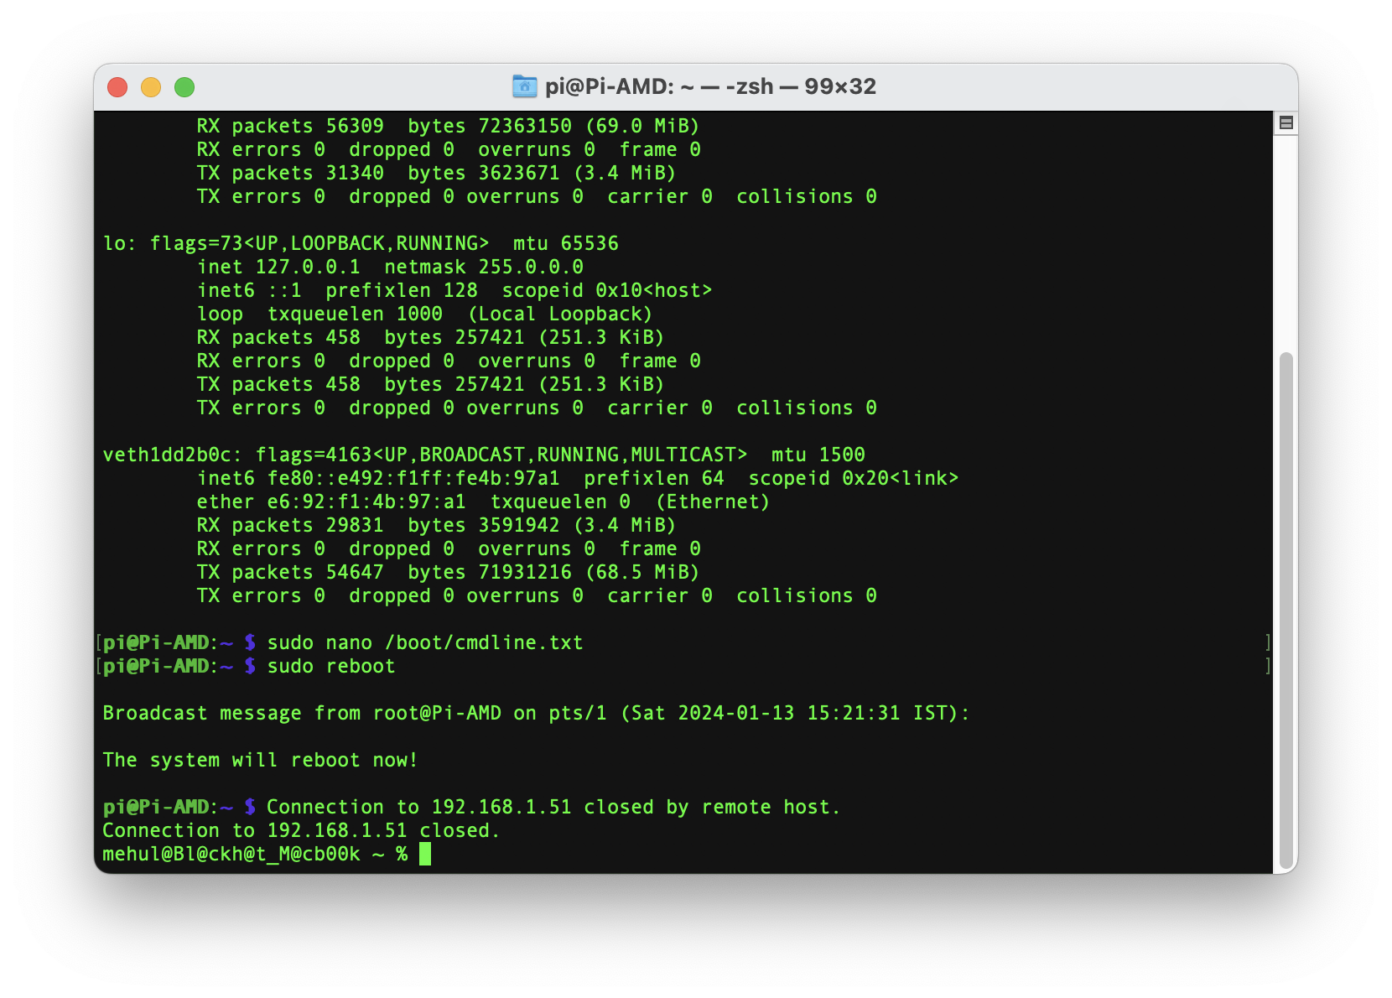Click the text The system will reboot now!
This screenshot has height=998, width=1392.
click(x=260, y=760)
